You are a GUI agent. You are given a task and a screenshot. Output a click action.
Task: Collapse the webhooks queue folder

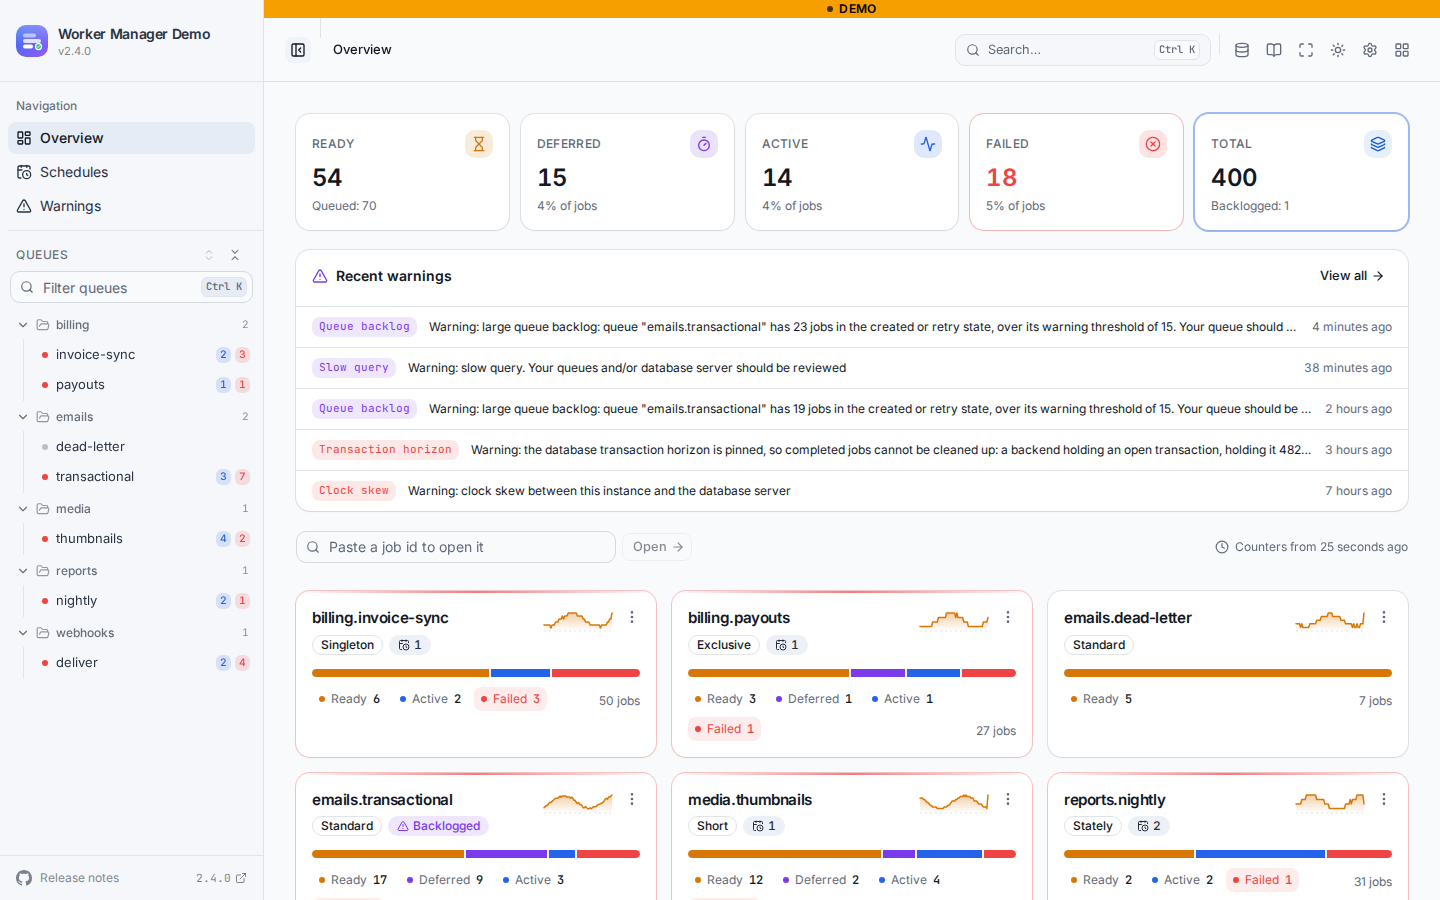coord(23,633)
